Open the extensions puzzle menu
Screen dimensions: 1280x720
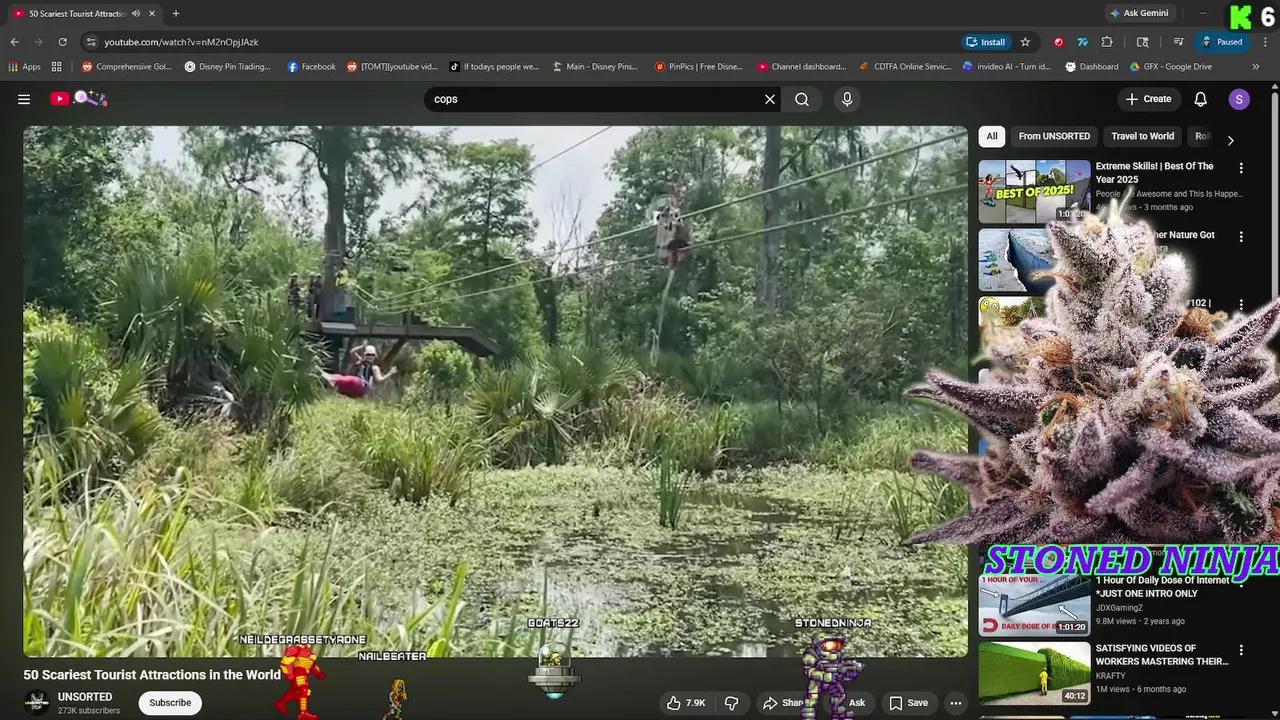pos(1107,42)
